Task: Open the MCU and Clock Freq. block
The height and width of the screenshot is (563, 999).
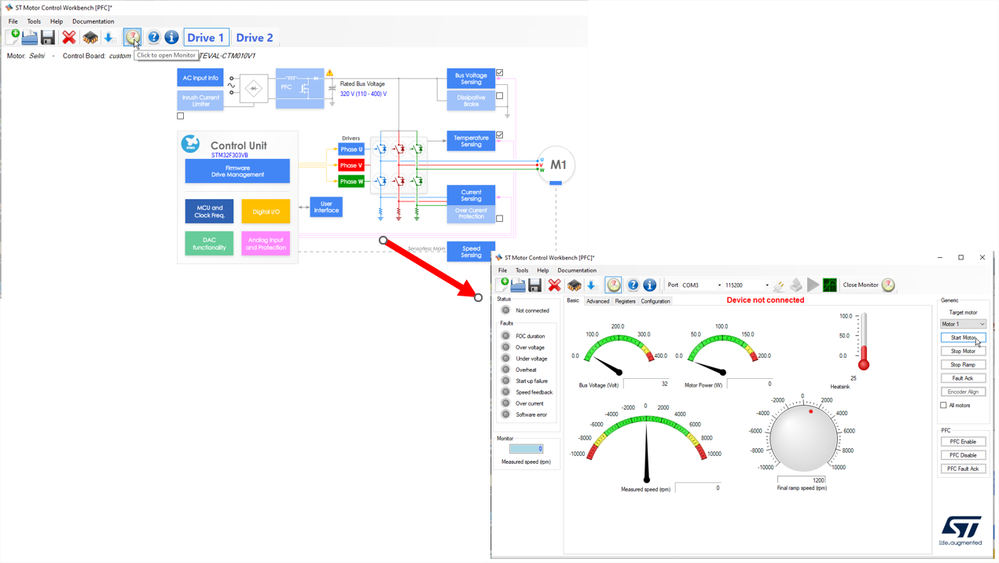Action: 209,211
